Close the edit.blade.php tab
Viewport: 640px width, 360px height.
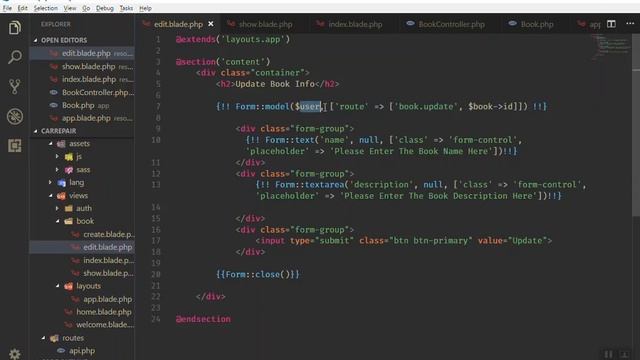coord(211,24)
